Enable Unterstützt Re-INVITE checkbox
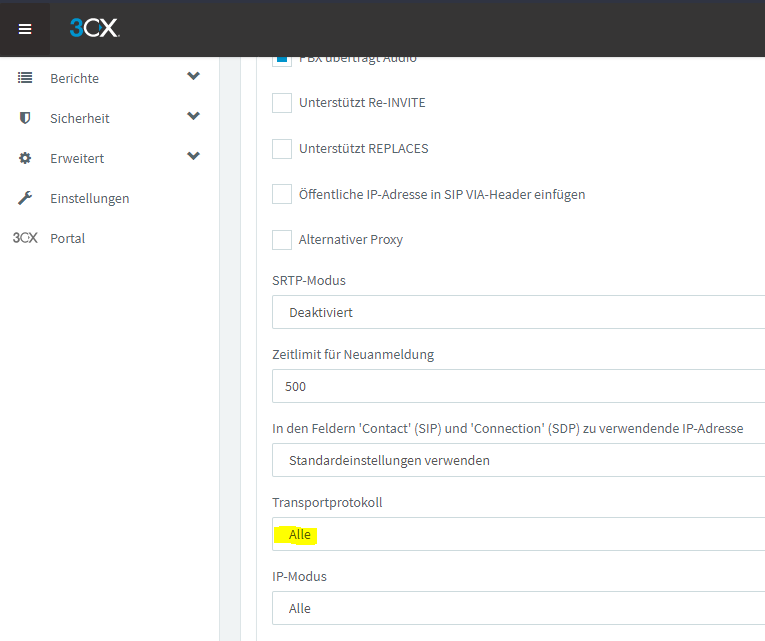Screen dimensions: 765x641 [x=282, y=103]
